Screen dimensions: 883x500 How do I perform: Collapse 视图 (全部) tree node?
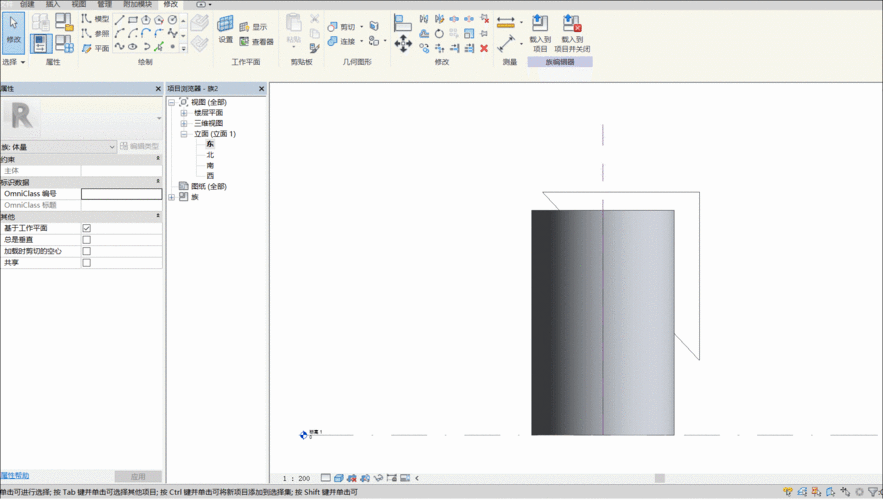tap(172, 102)
